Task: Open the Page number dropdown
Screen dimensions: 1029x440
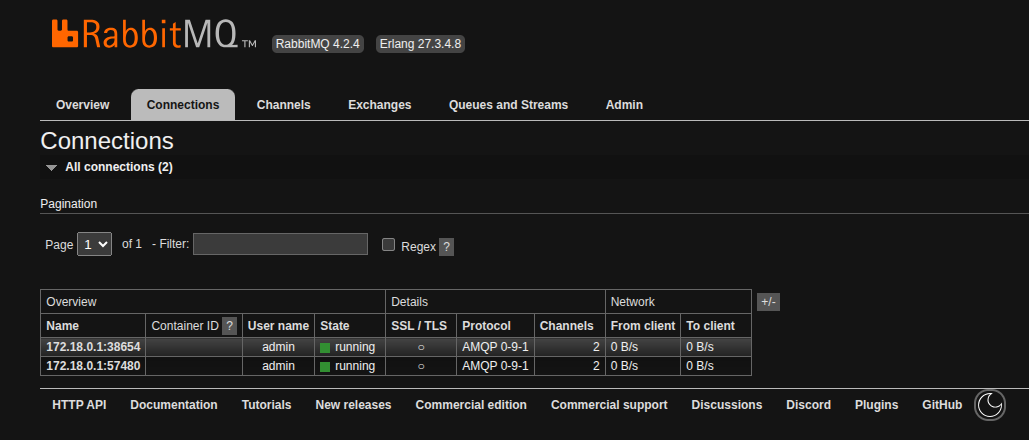Action: point(94,244)
